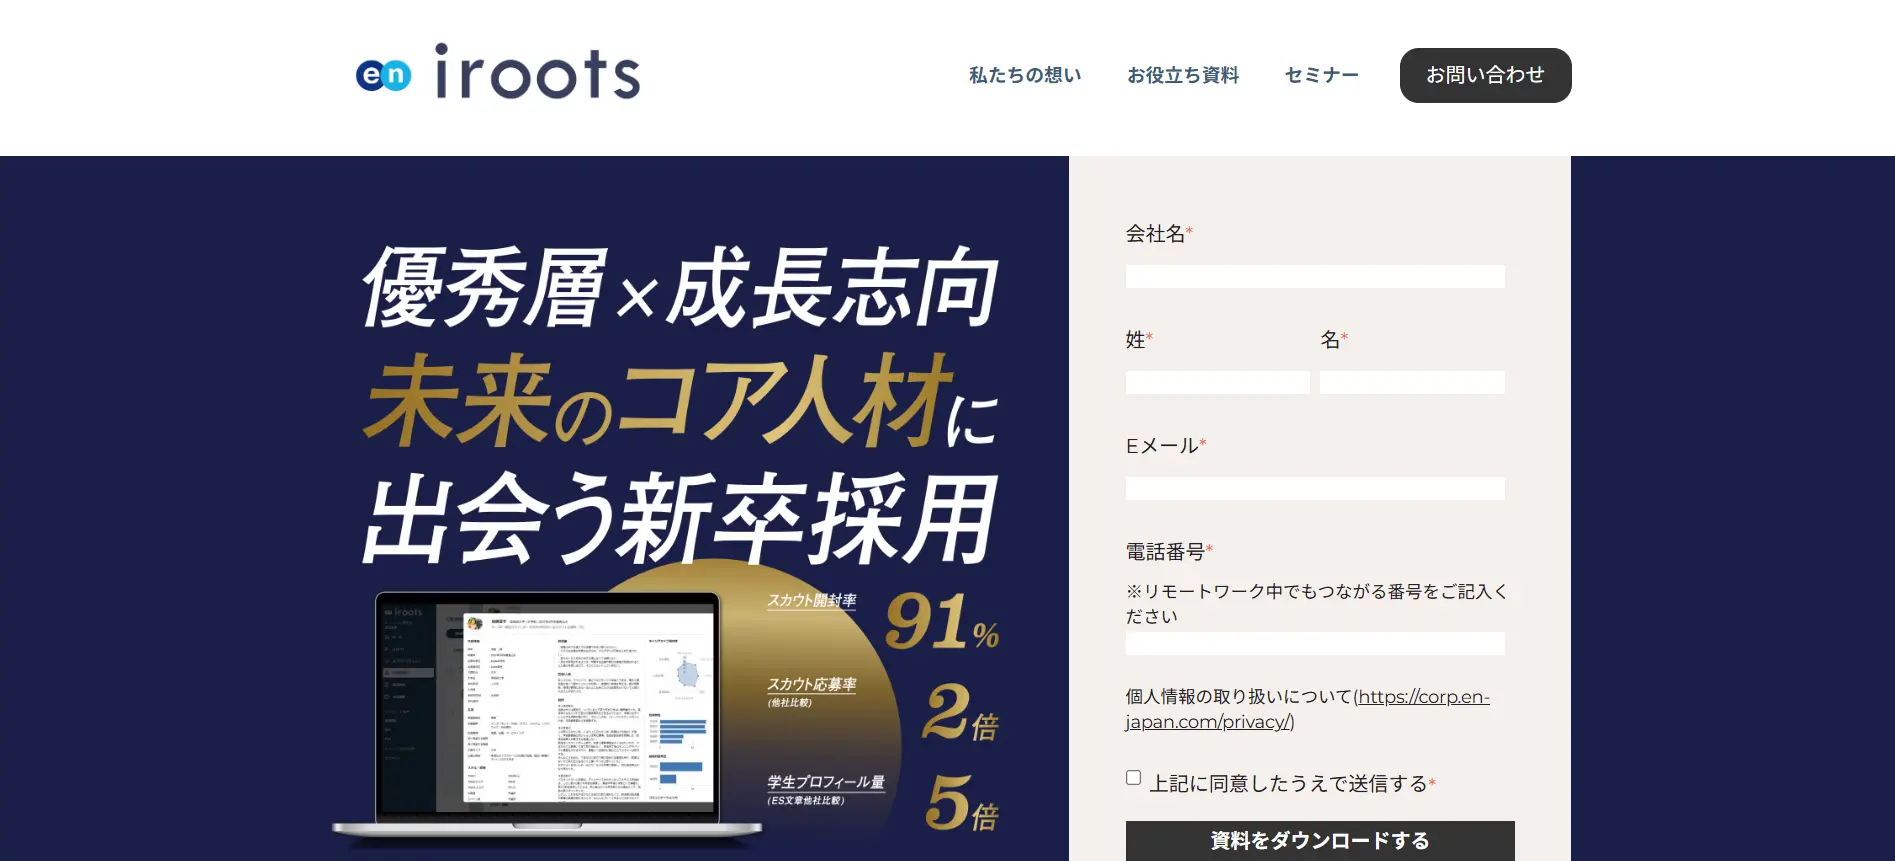
Task: Click the 資料をダウンロードする button
Action: pos(1320,841)
